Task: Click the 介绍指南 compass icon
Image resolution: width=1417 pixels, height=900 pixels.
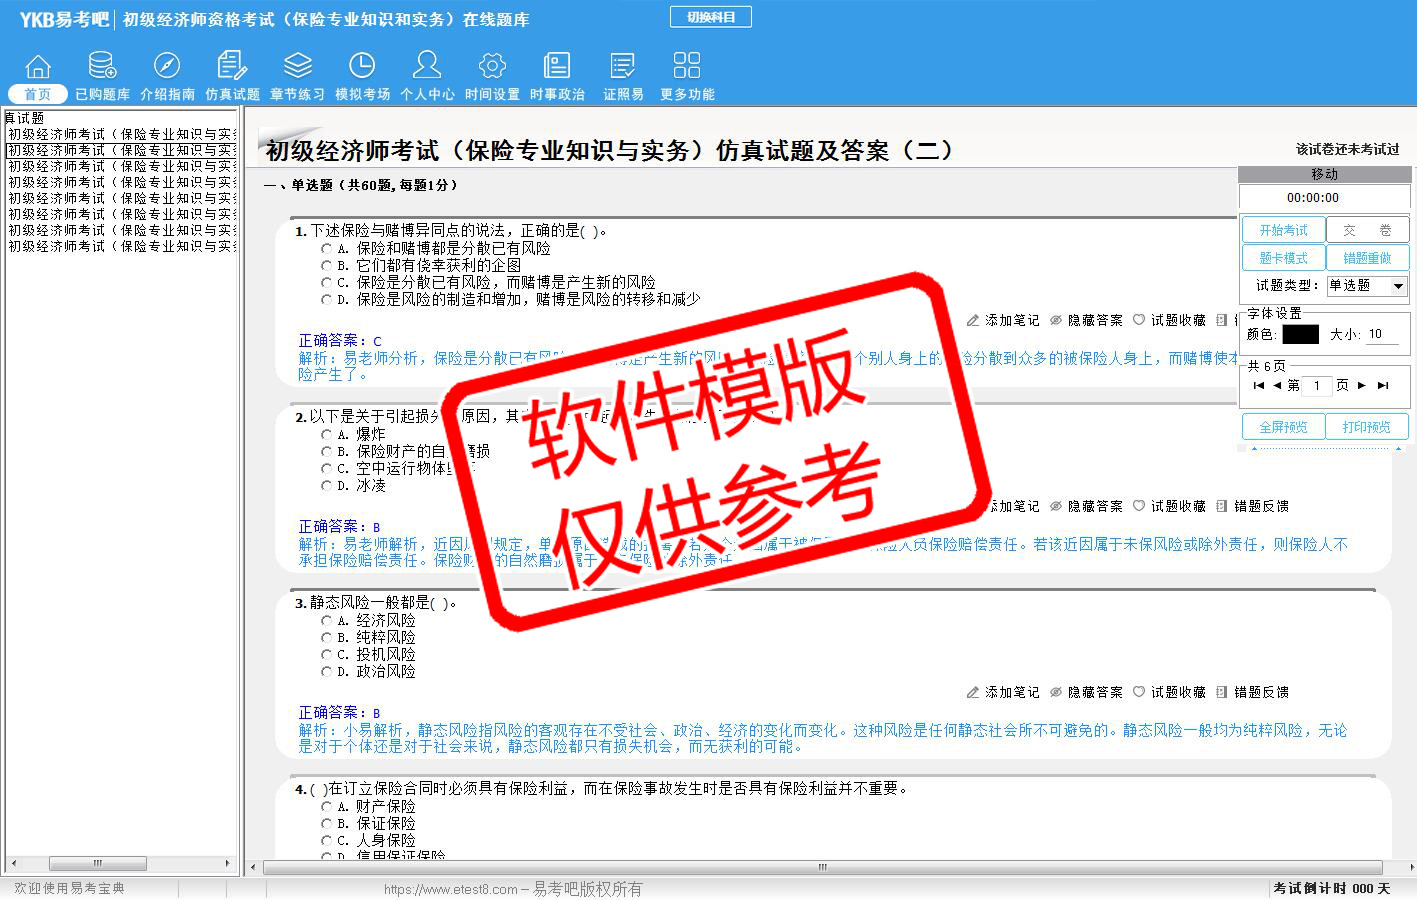Action: tap(167, 67)
